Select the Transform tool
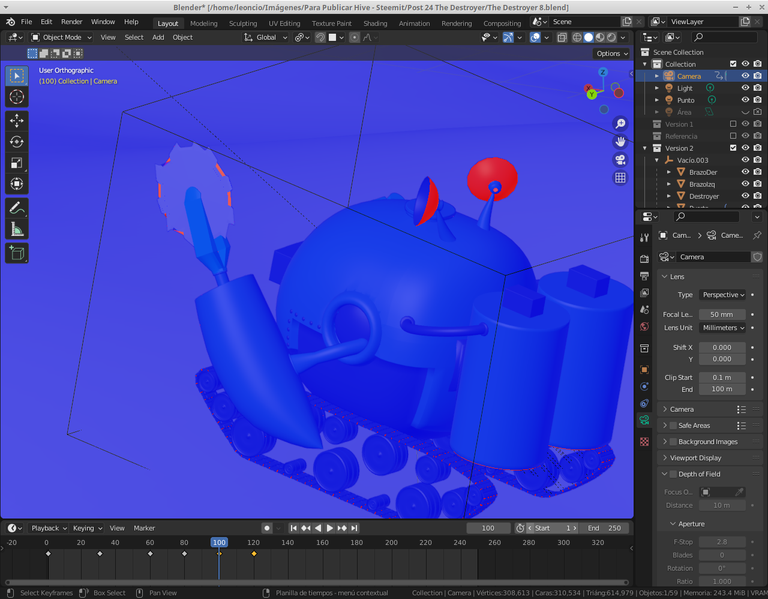 (17, 184)
